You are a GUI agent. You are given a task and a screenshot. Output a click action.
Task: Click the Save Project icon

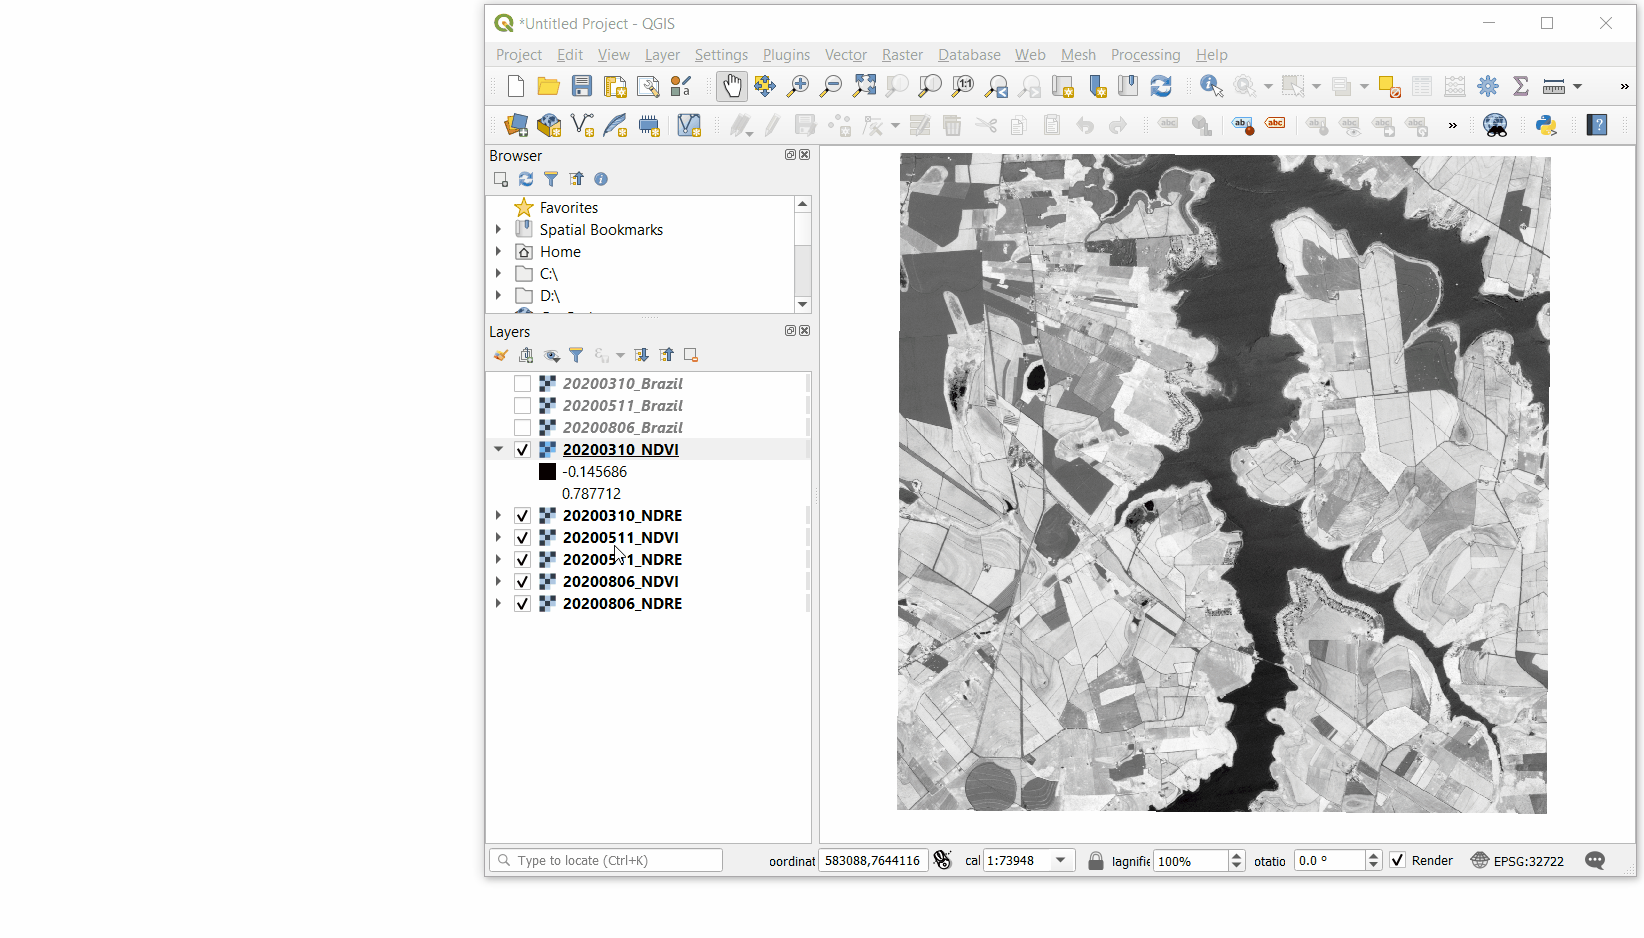point(582,87)
